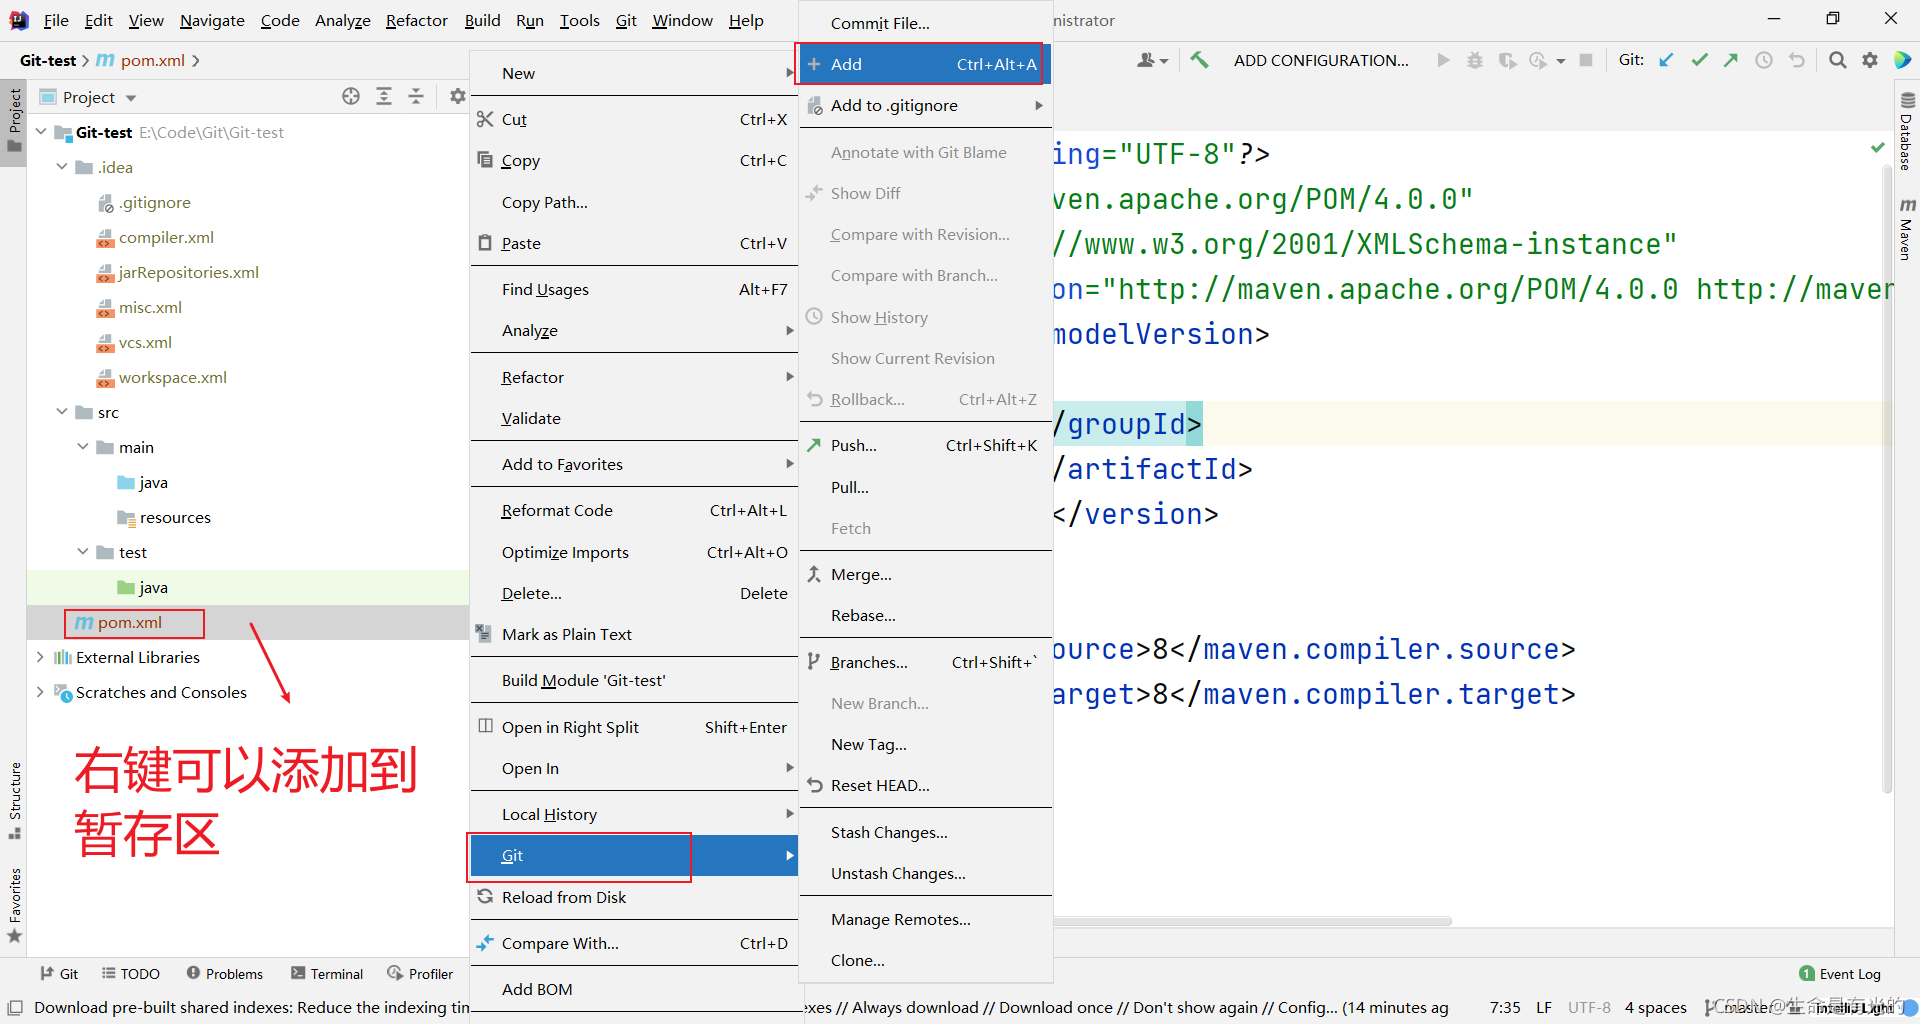The image size is (1920, 1024).
Task: Click the Git rollback icon in toolbar
Action: (x=1797, y=60)
